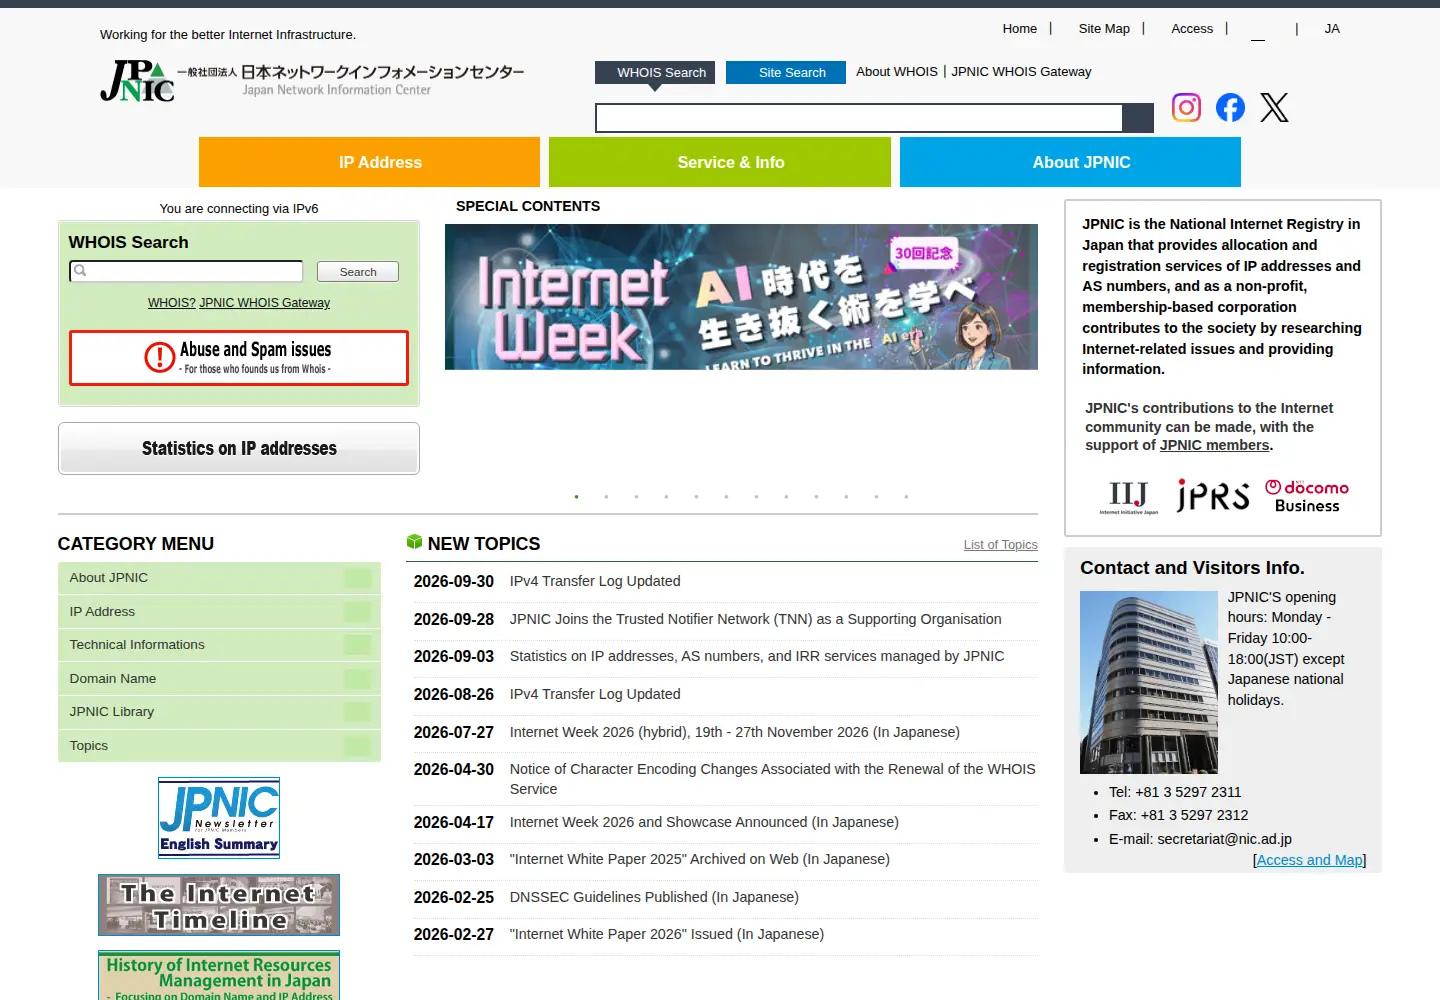The image size is (1440, 1000).
Task: Open Statistics on IP addresses
Action: (x=239, y=448)
